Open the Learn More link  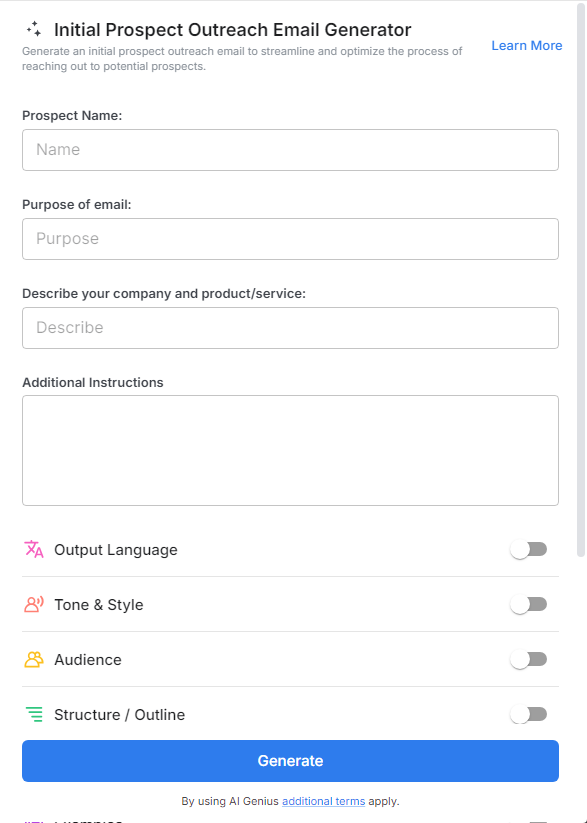[526, 45]
